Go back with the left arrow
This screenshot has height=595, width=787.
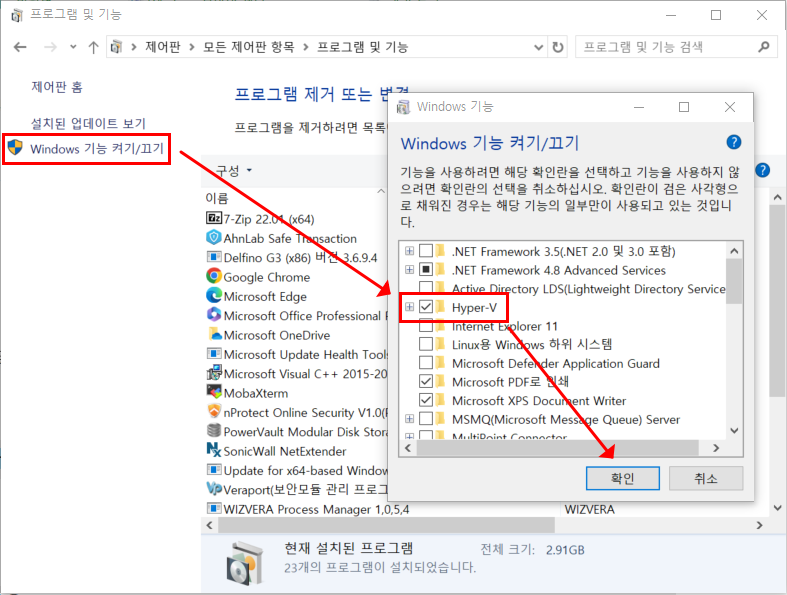[20, 47]
